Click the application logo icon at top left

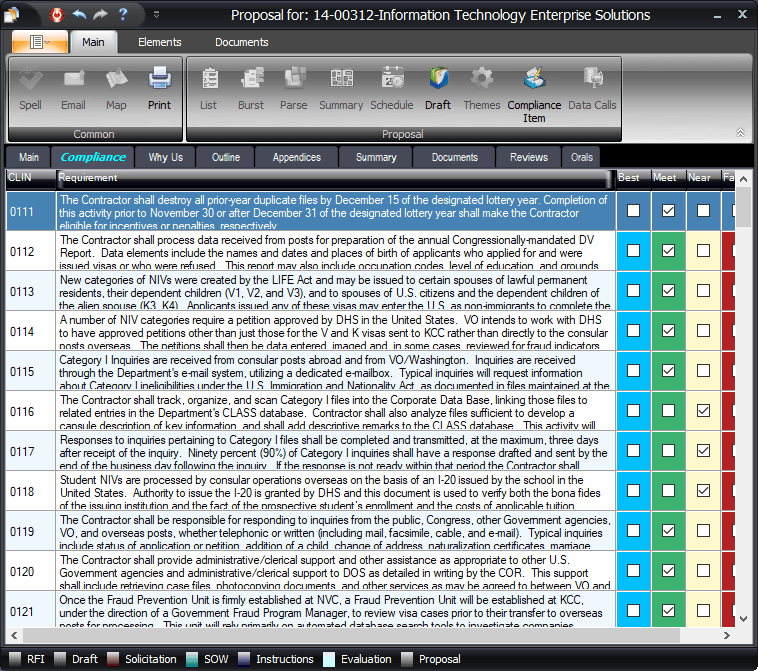(12, 15)
